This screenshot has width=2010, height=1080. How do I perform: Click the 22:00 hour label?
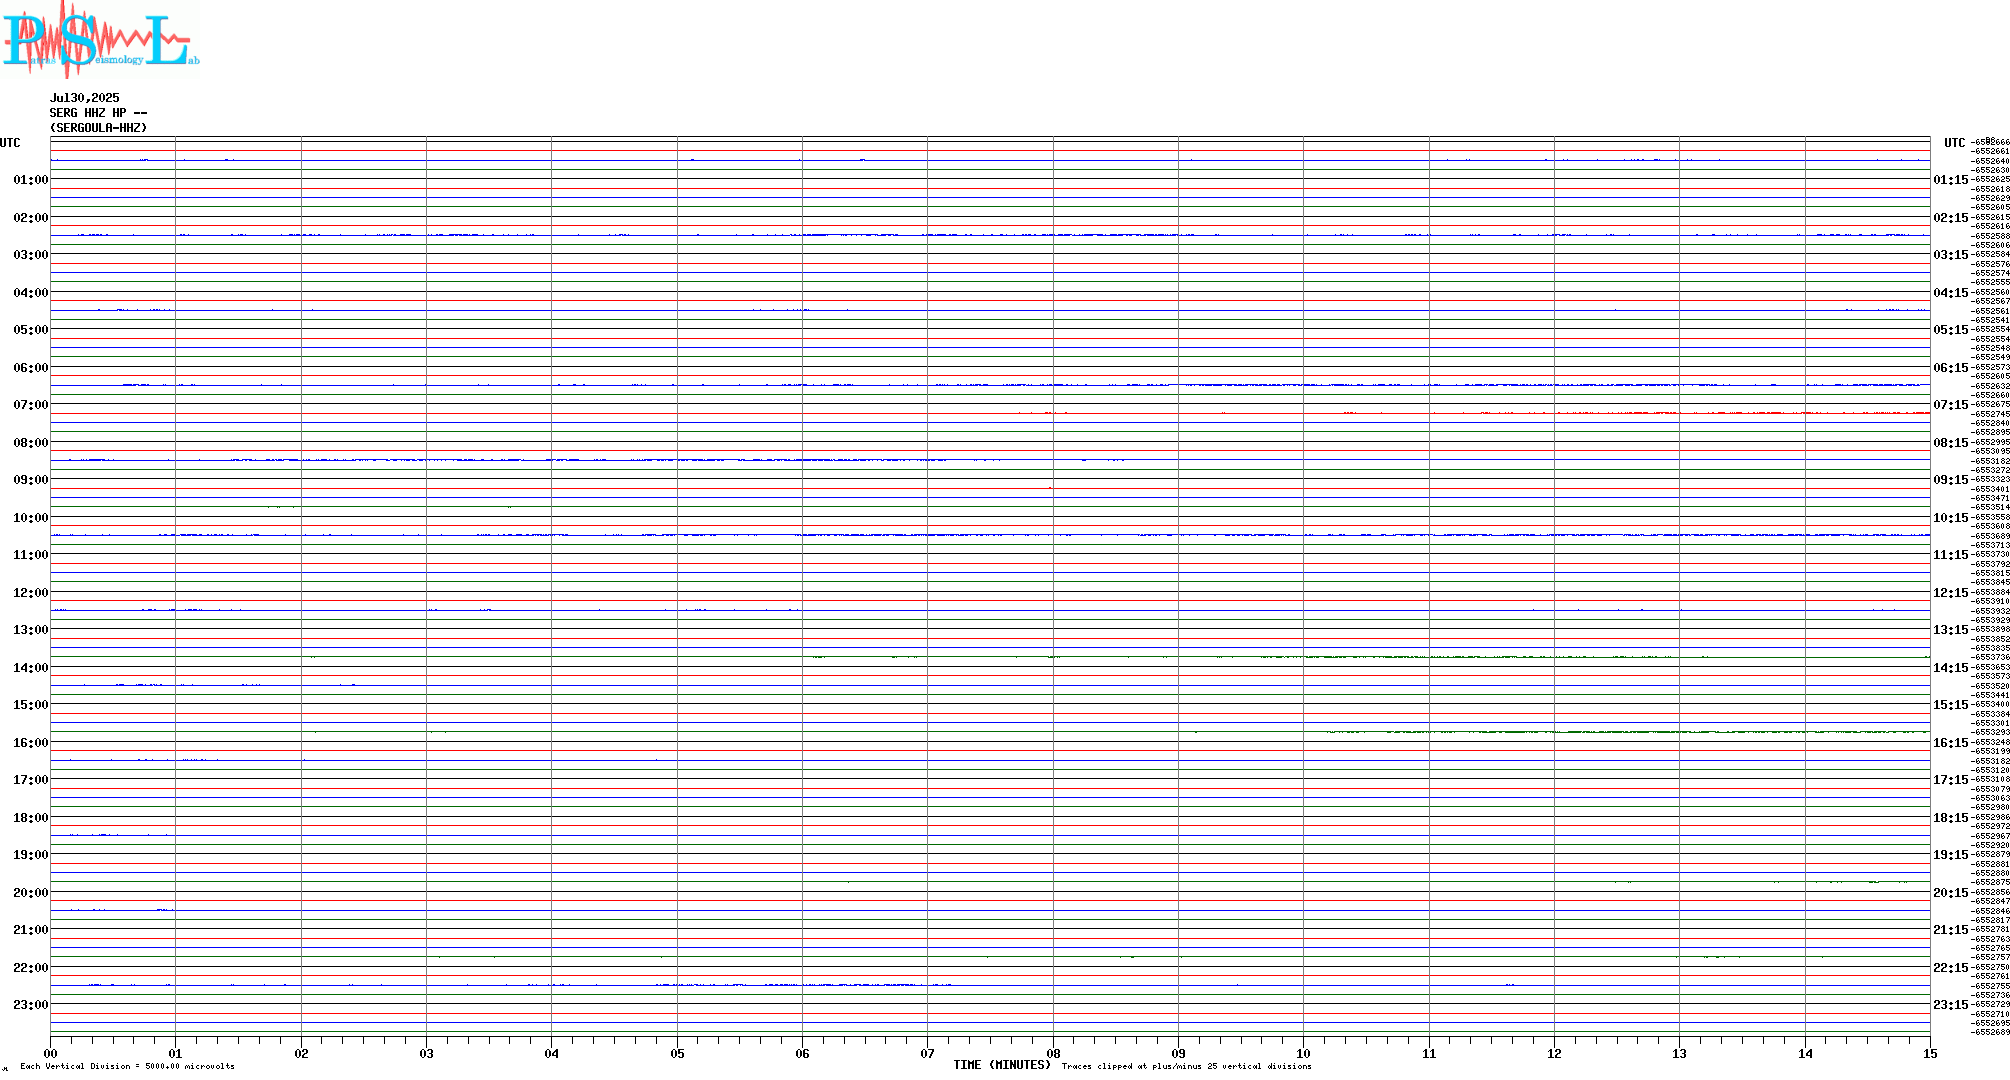(31, 968)
